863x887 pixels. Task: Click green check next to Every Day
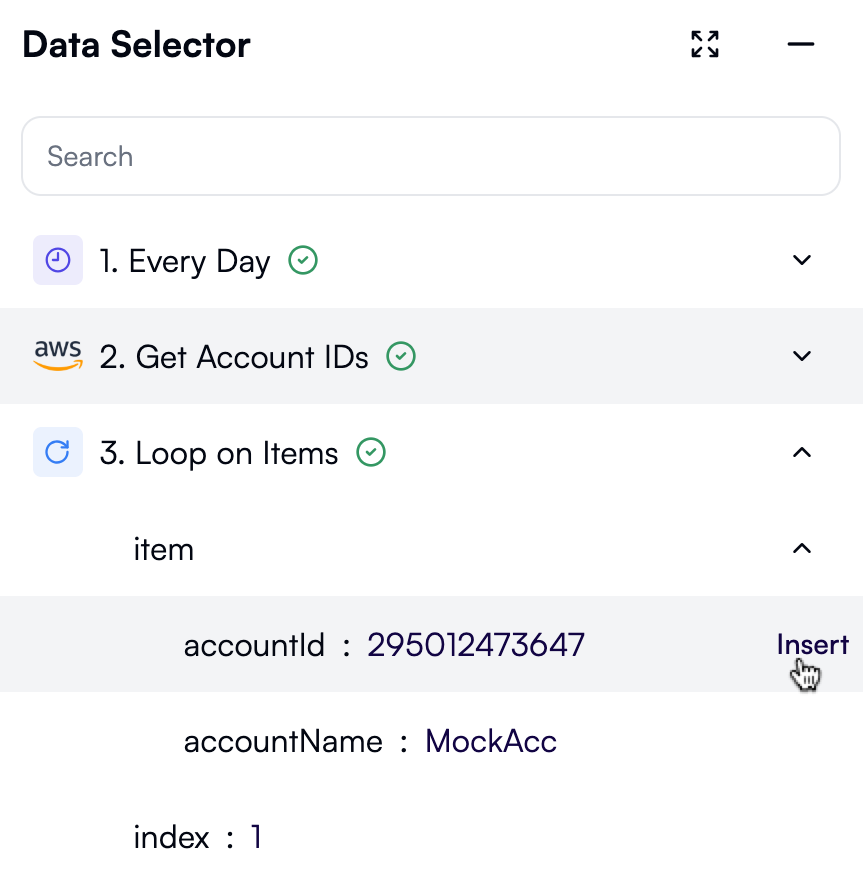[x=303, y=261]
